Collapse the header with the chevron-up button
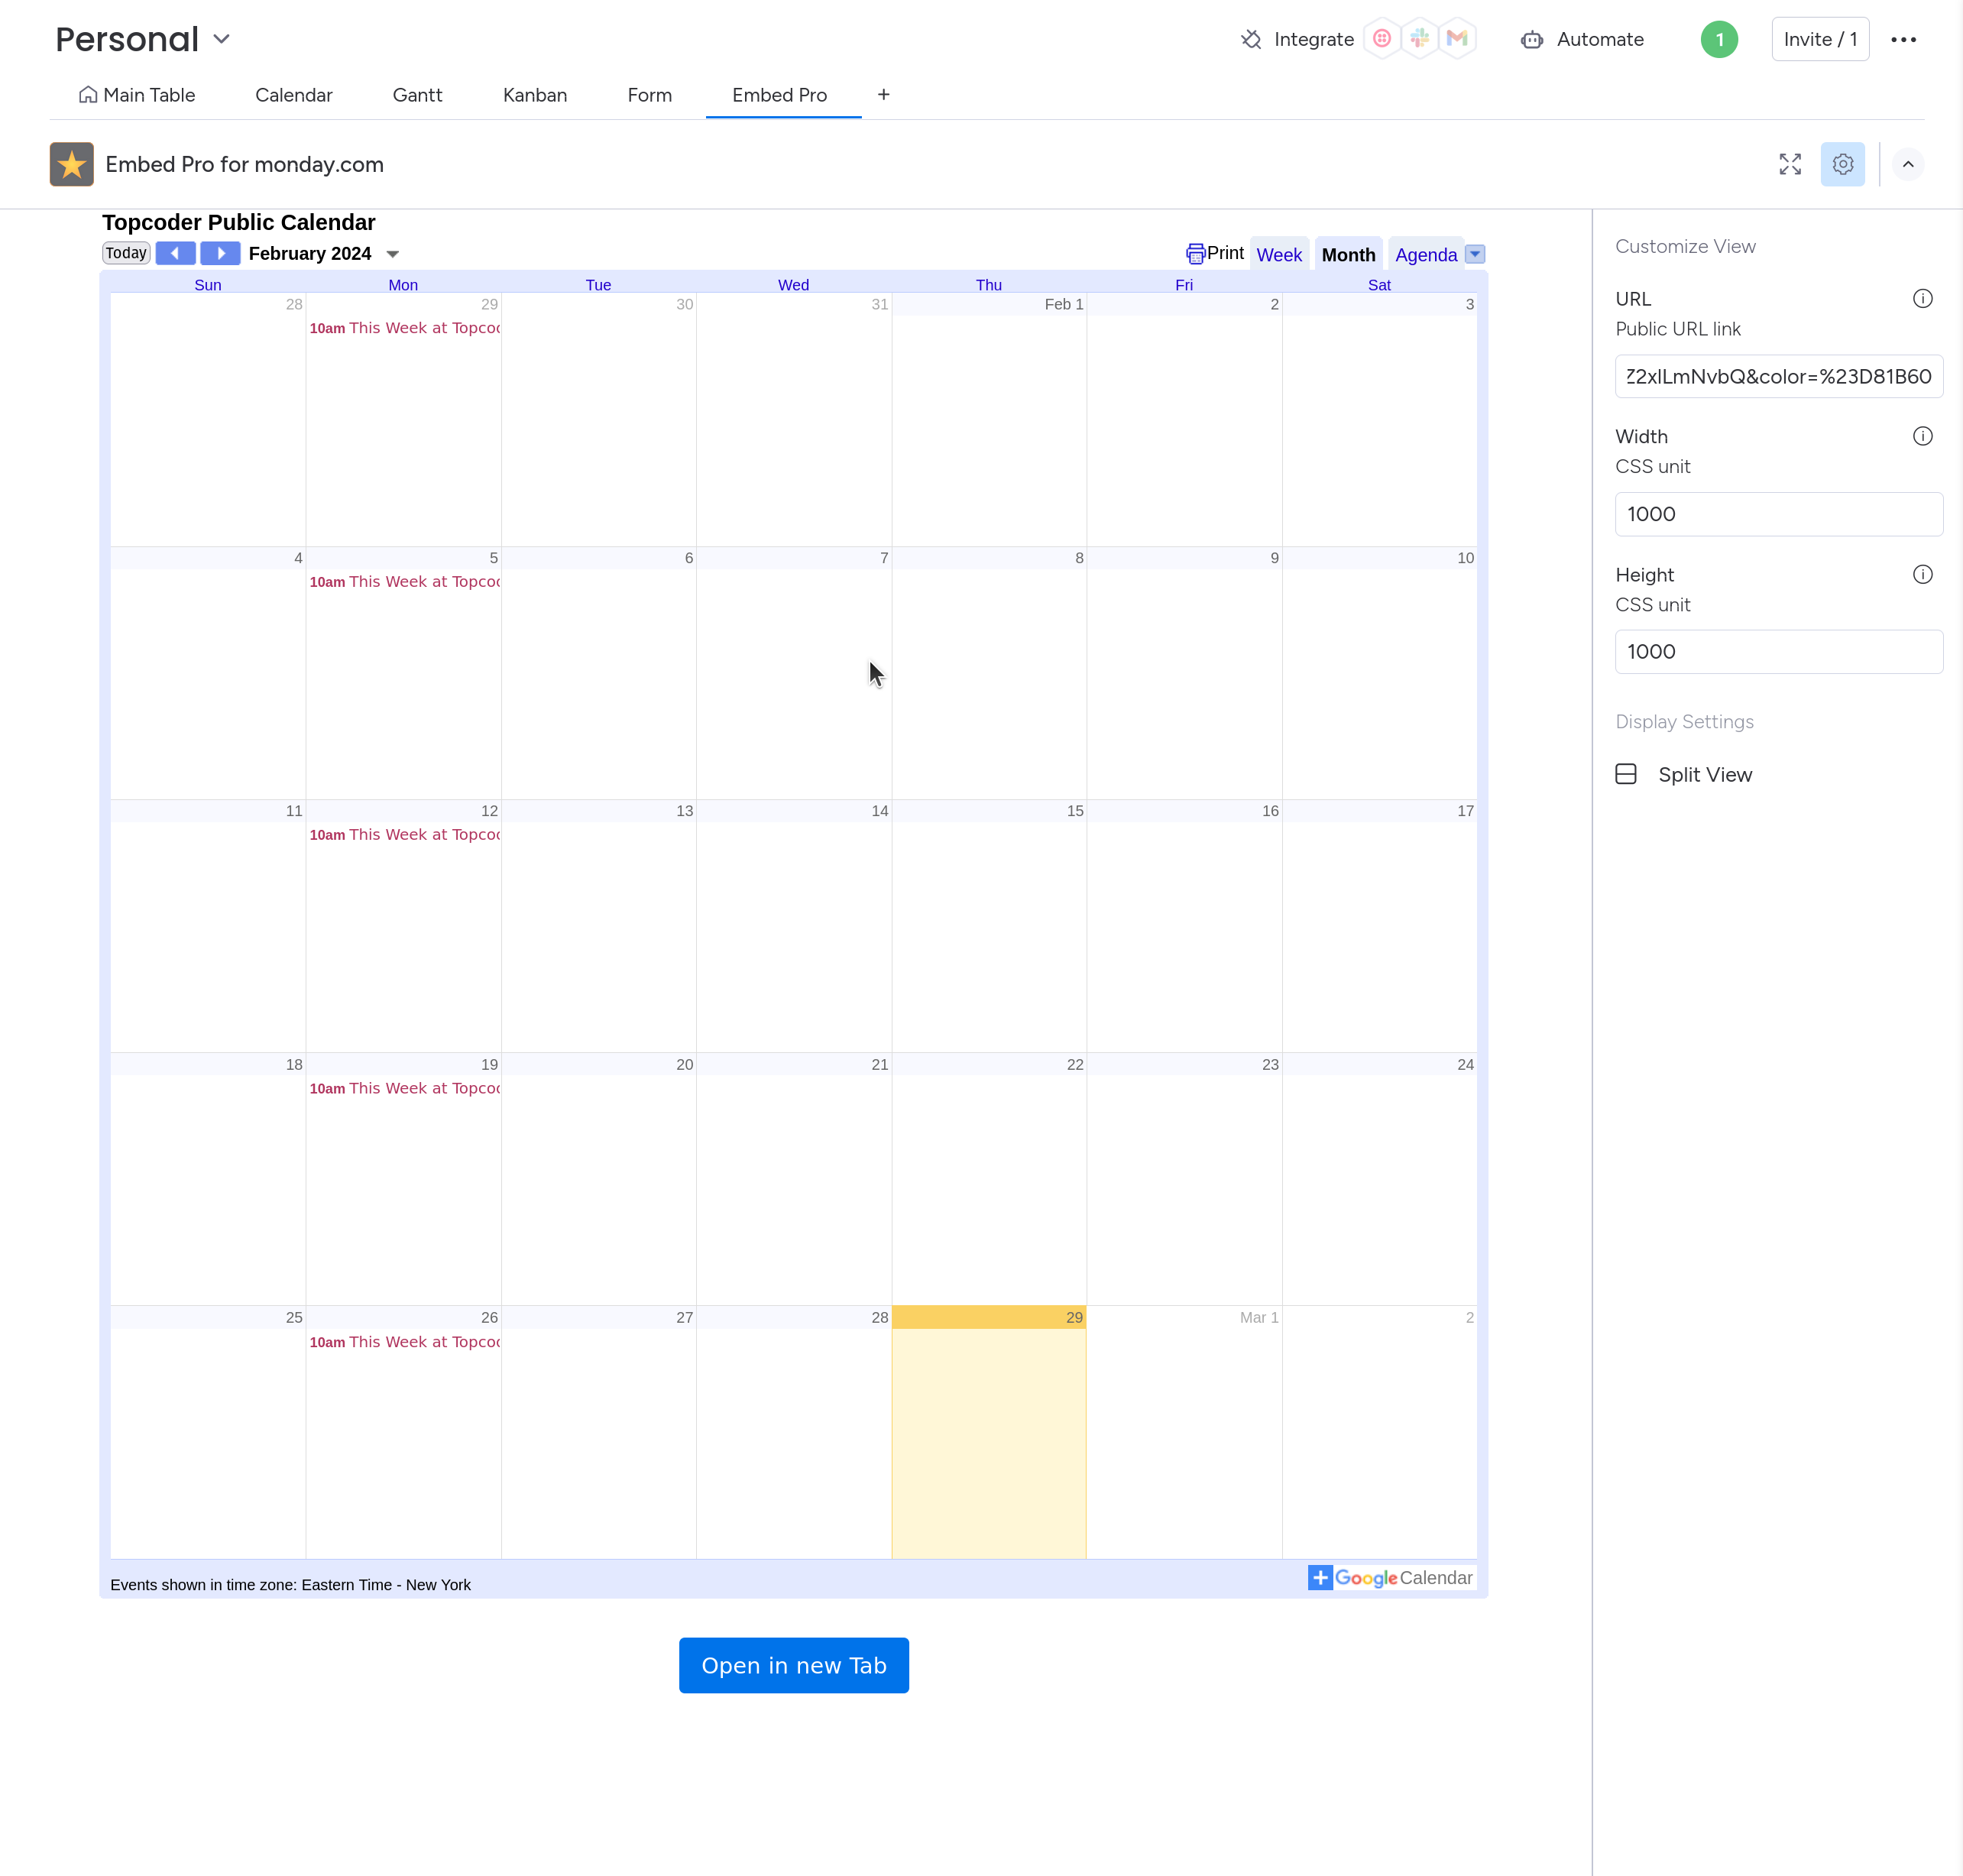Viewport: 1963px width, 1876px height. point(1907,164)
